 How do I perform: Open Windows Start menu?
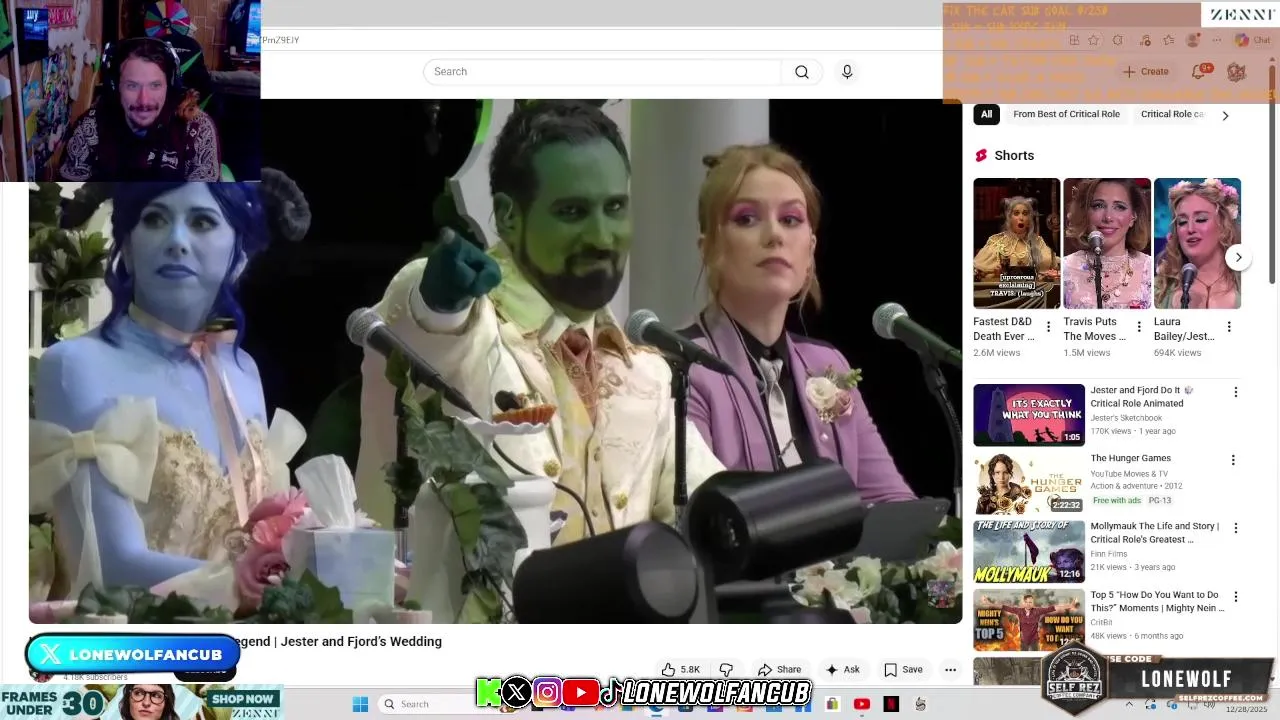[x=360, y=704]
